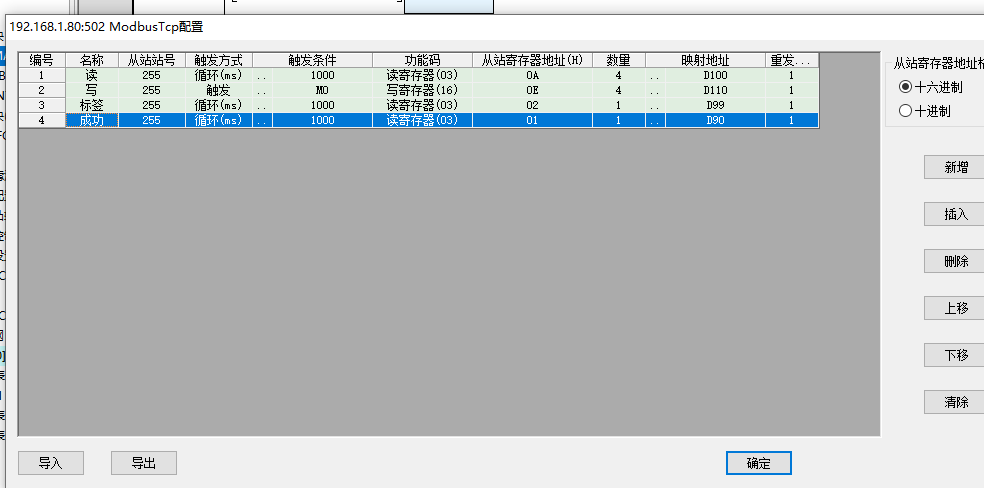Select the 重发 column header

(792, 60)
